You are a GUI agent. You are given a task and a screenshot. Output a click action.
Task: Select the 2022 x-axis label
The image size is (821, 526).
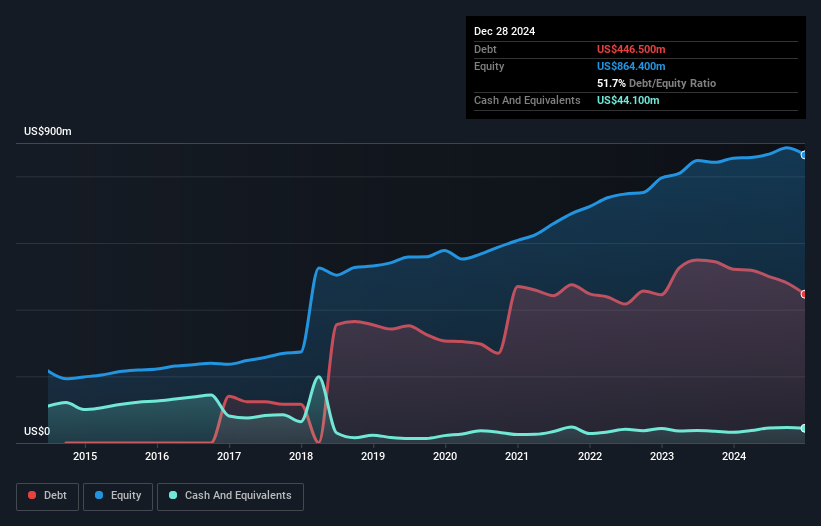[x=590, y=456]
